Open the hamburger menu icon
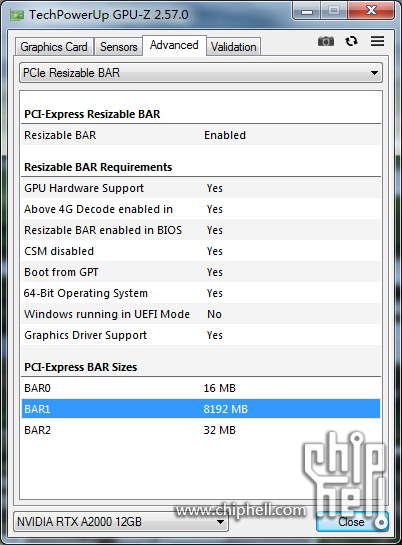Image resolution: width=402 pixels, height=545 pixels. pos(377,41)
